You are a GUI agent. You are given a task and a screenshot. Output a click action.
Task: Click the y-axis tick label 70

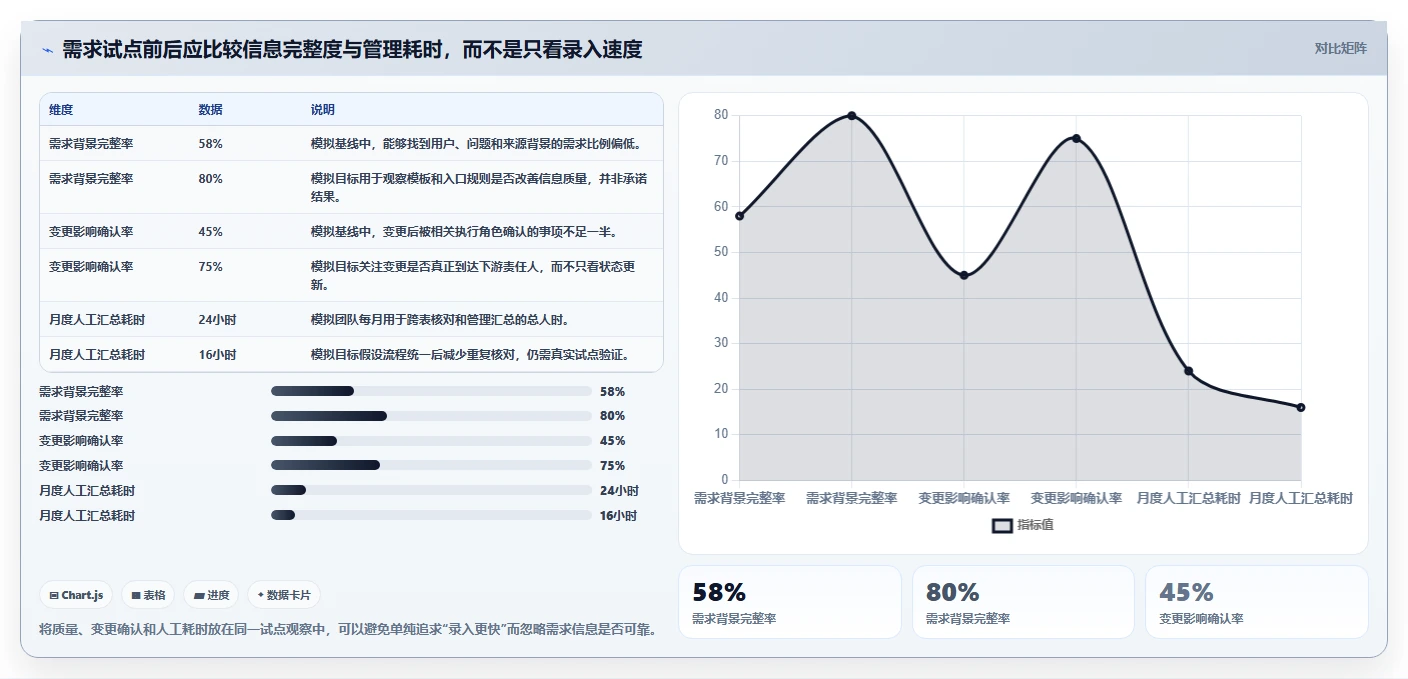[x=721, y=161]
